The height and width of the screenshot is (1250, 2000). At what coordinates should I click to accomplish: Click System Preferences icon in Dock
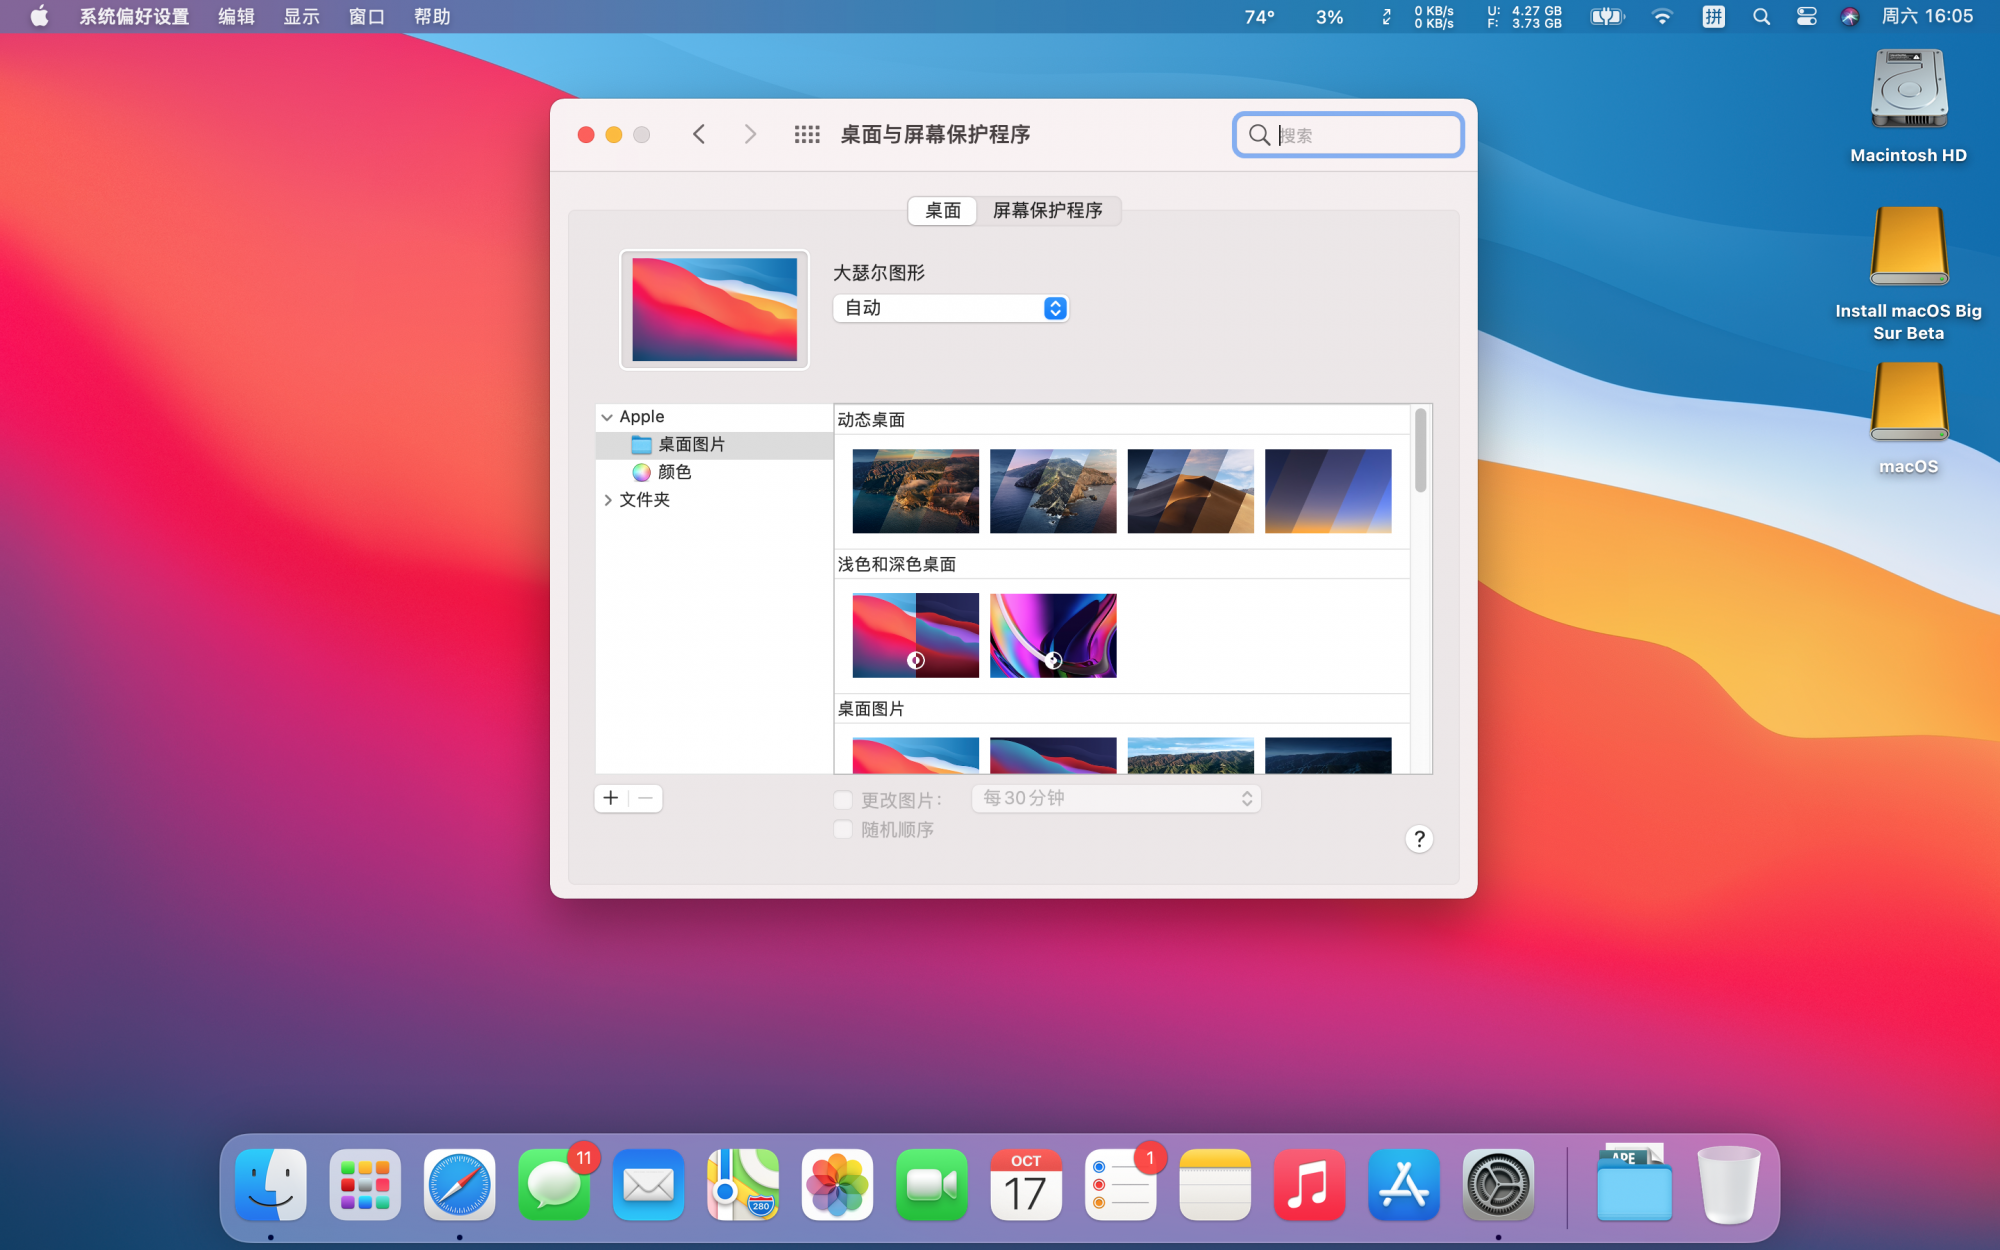[1498, 1185]
